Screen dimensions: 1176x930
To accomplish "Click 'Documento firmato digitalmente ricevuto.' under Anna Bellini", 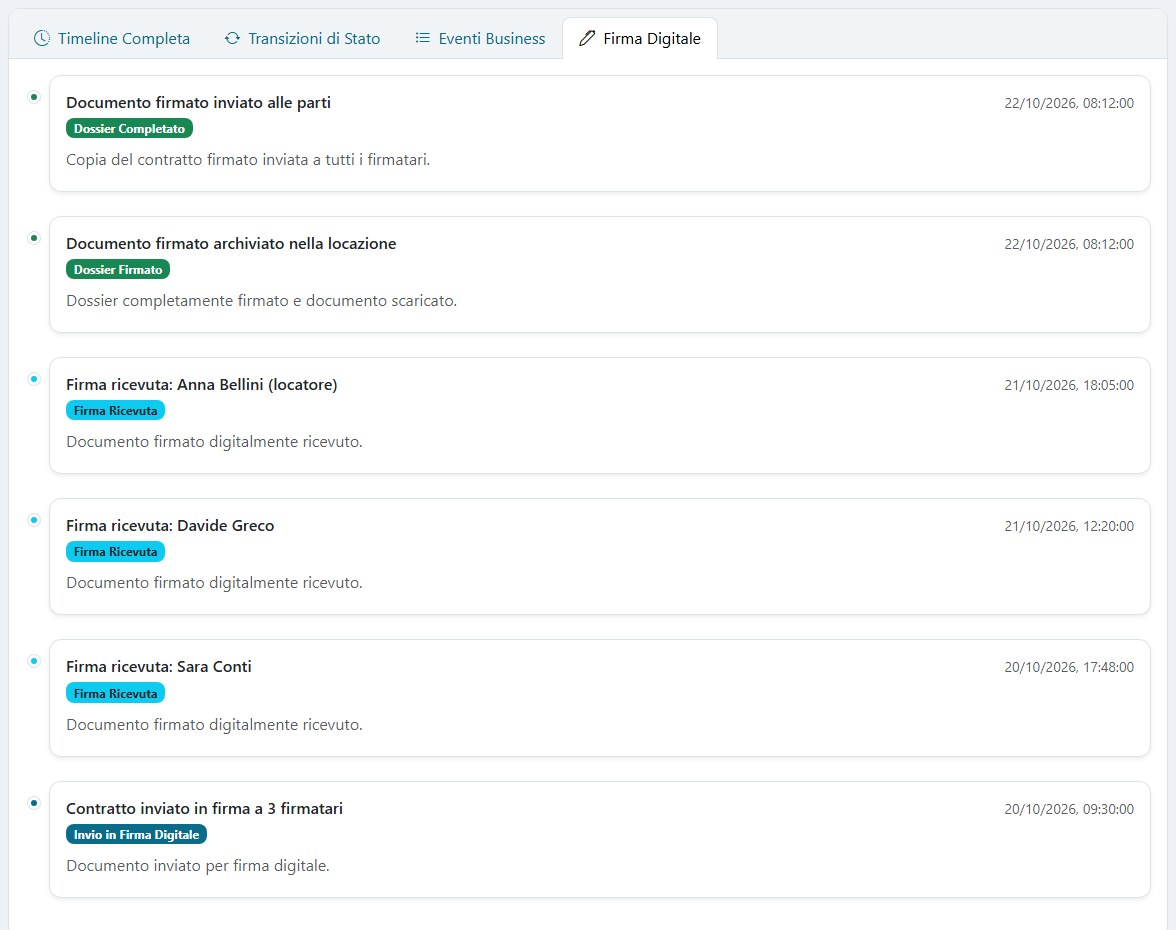I will tap(214, 442).
